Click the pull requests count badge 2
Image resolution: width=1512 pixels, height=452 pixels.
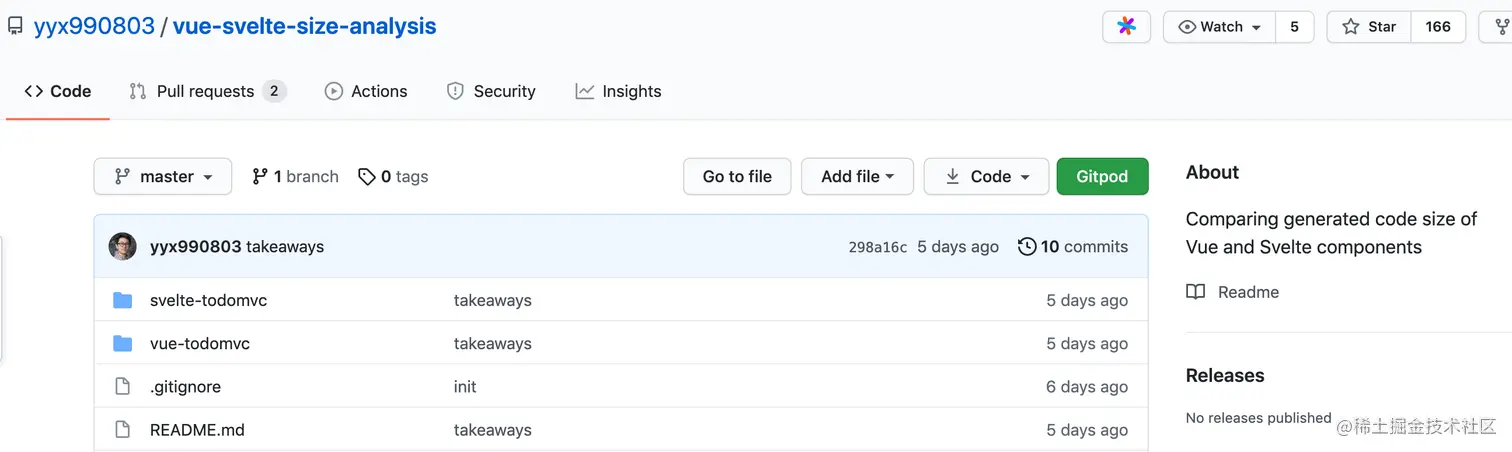point(275,91)
